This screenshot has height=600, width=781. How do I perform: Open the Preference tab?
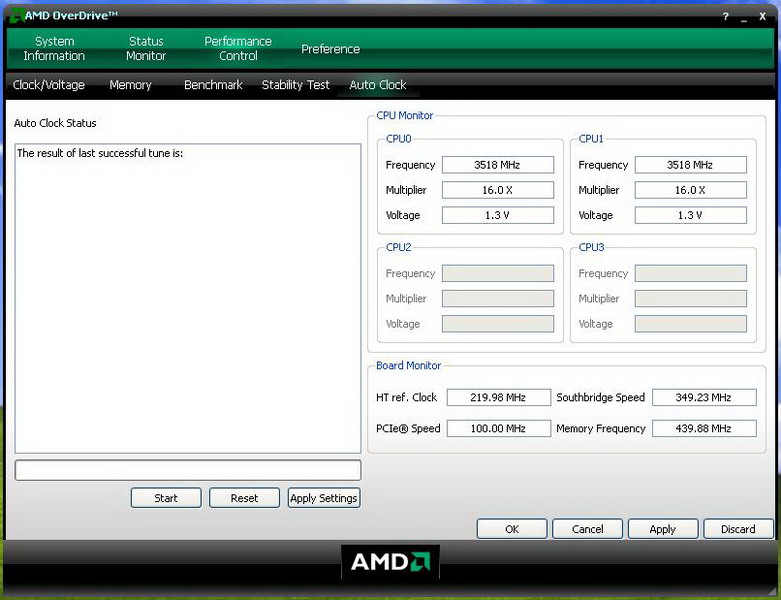(330, 49)
